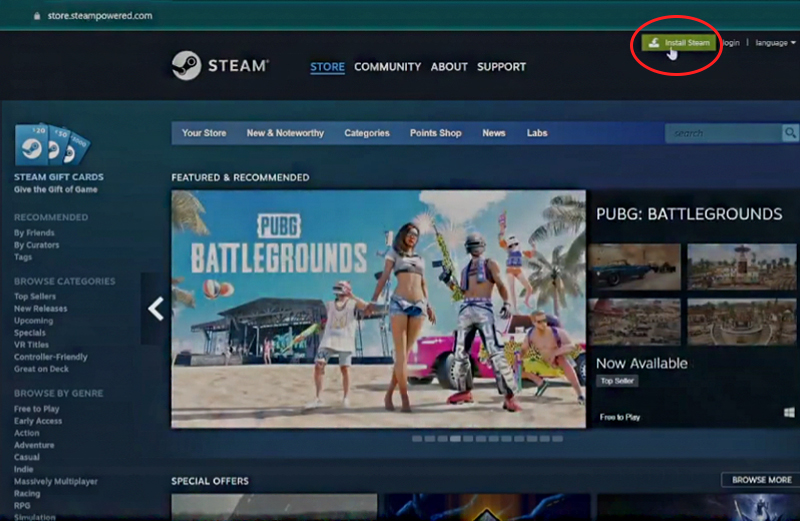
Task: Click the Install Steam button
Action: [x=679, y=43]
